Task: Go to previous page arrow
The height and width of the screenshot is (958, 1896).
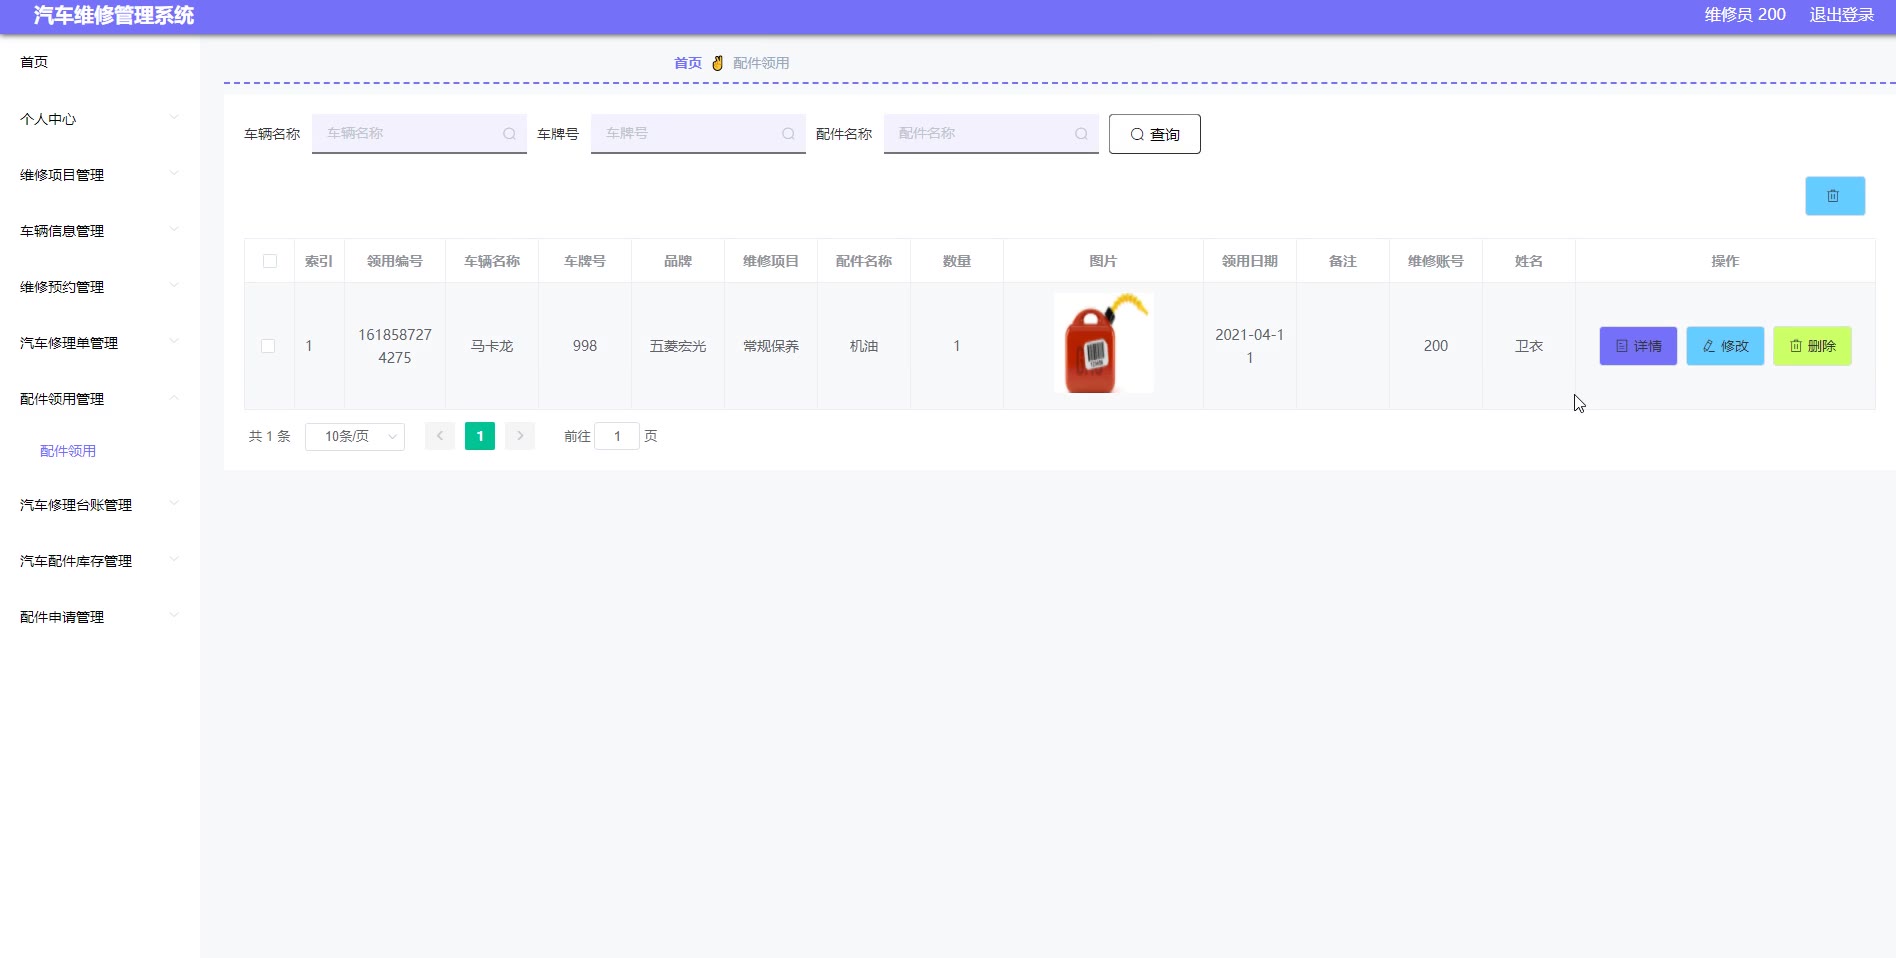Action: (x=440, y=436)
